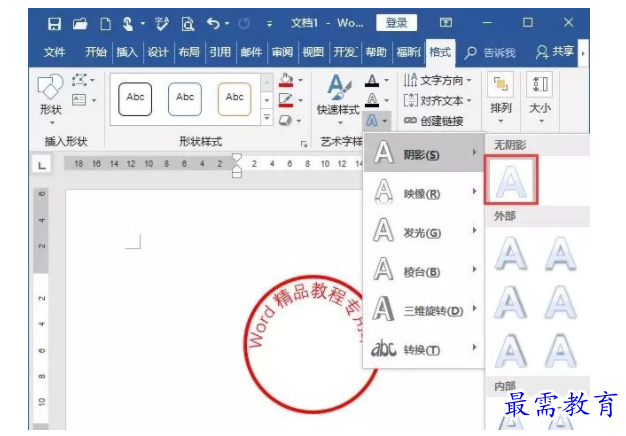Open the 排列 arrange menu
This screenshot has width=626, height=436.
pos(501,98)
